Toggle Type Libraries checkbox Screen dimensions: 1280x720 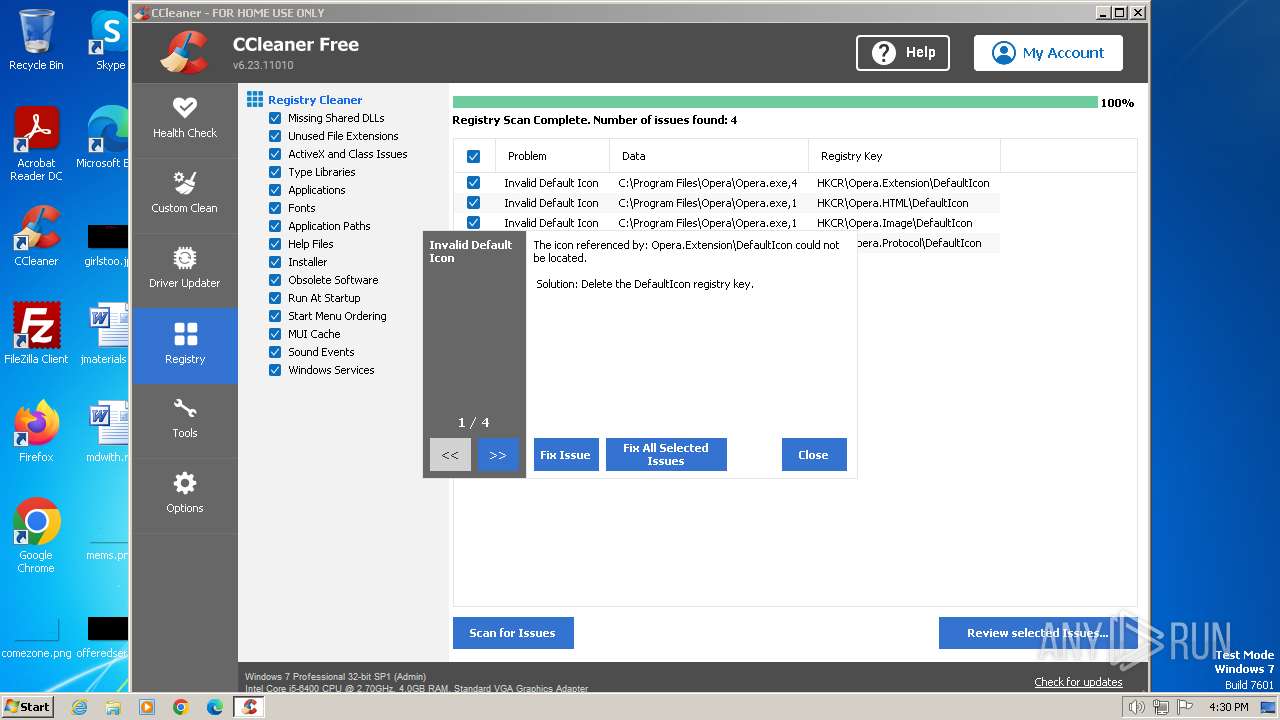point(275,172)
